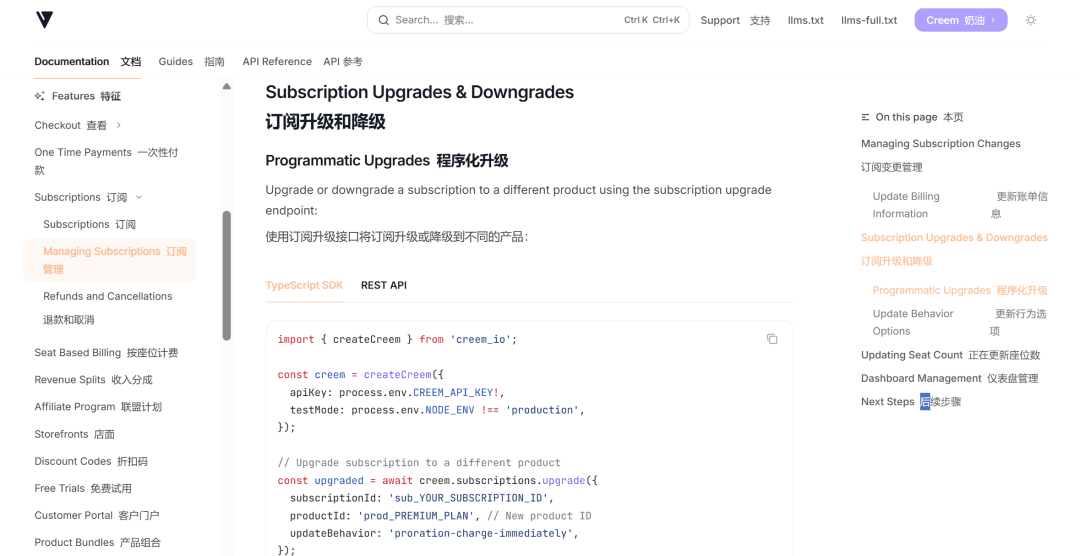
Task: Switch to the REST API tab
Action: tap(383, 285)
